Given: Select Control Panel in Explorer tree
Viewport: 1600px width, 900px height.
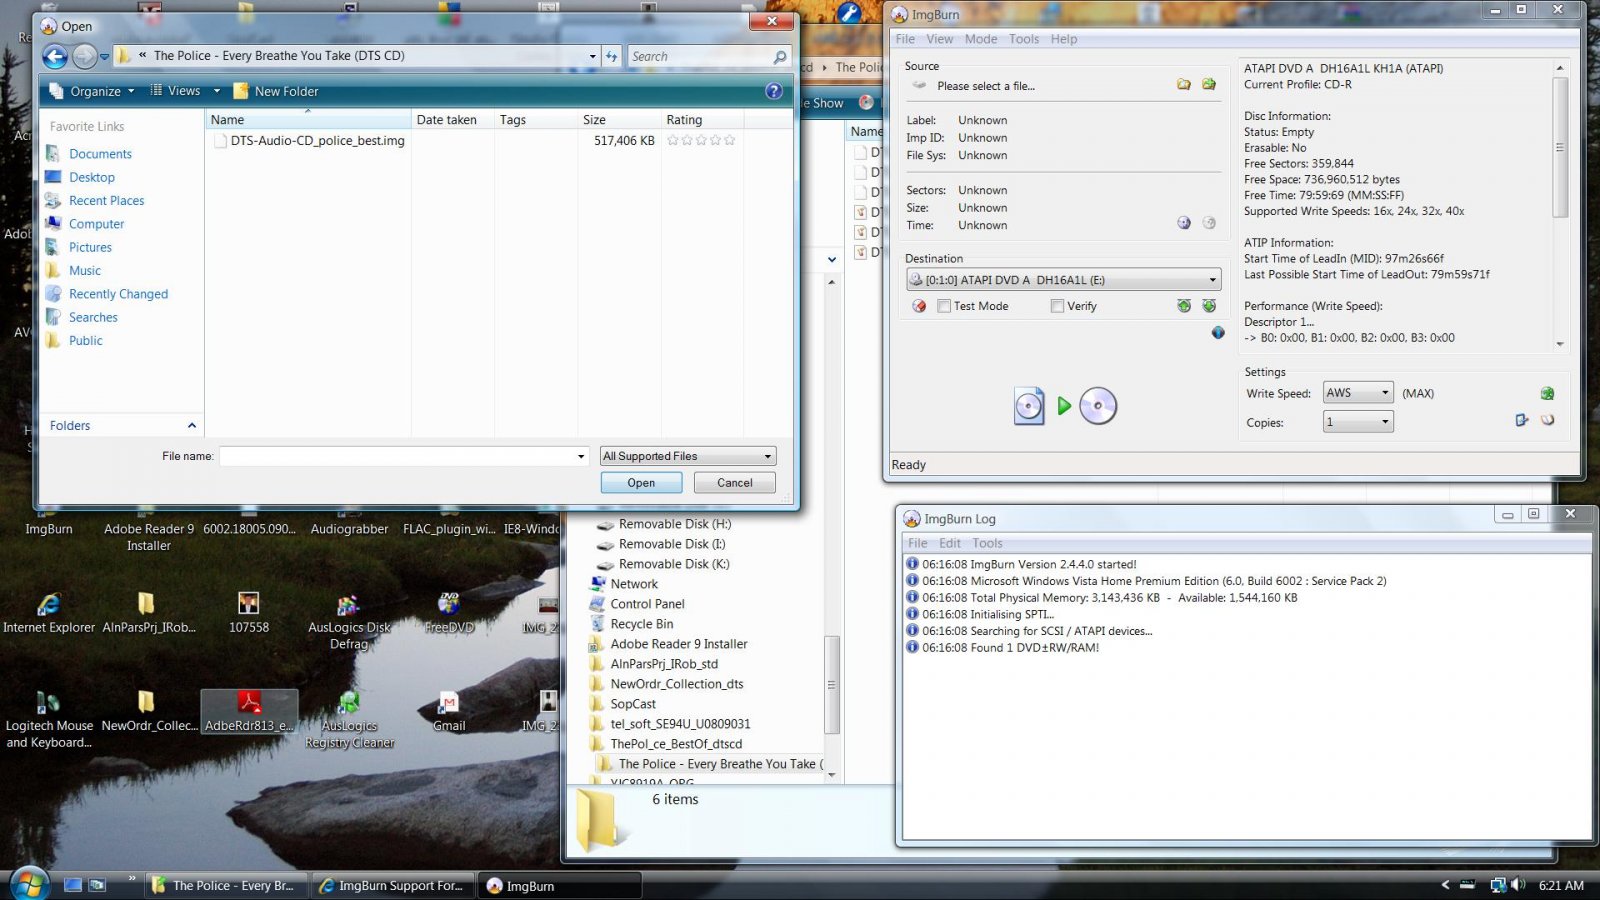Looking at the screenshot, I should pos(647,604).
